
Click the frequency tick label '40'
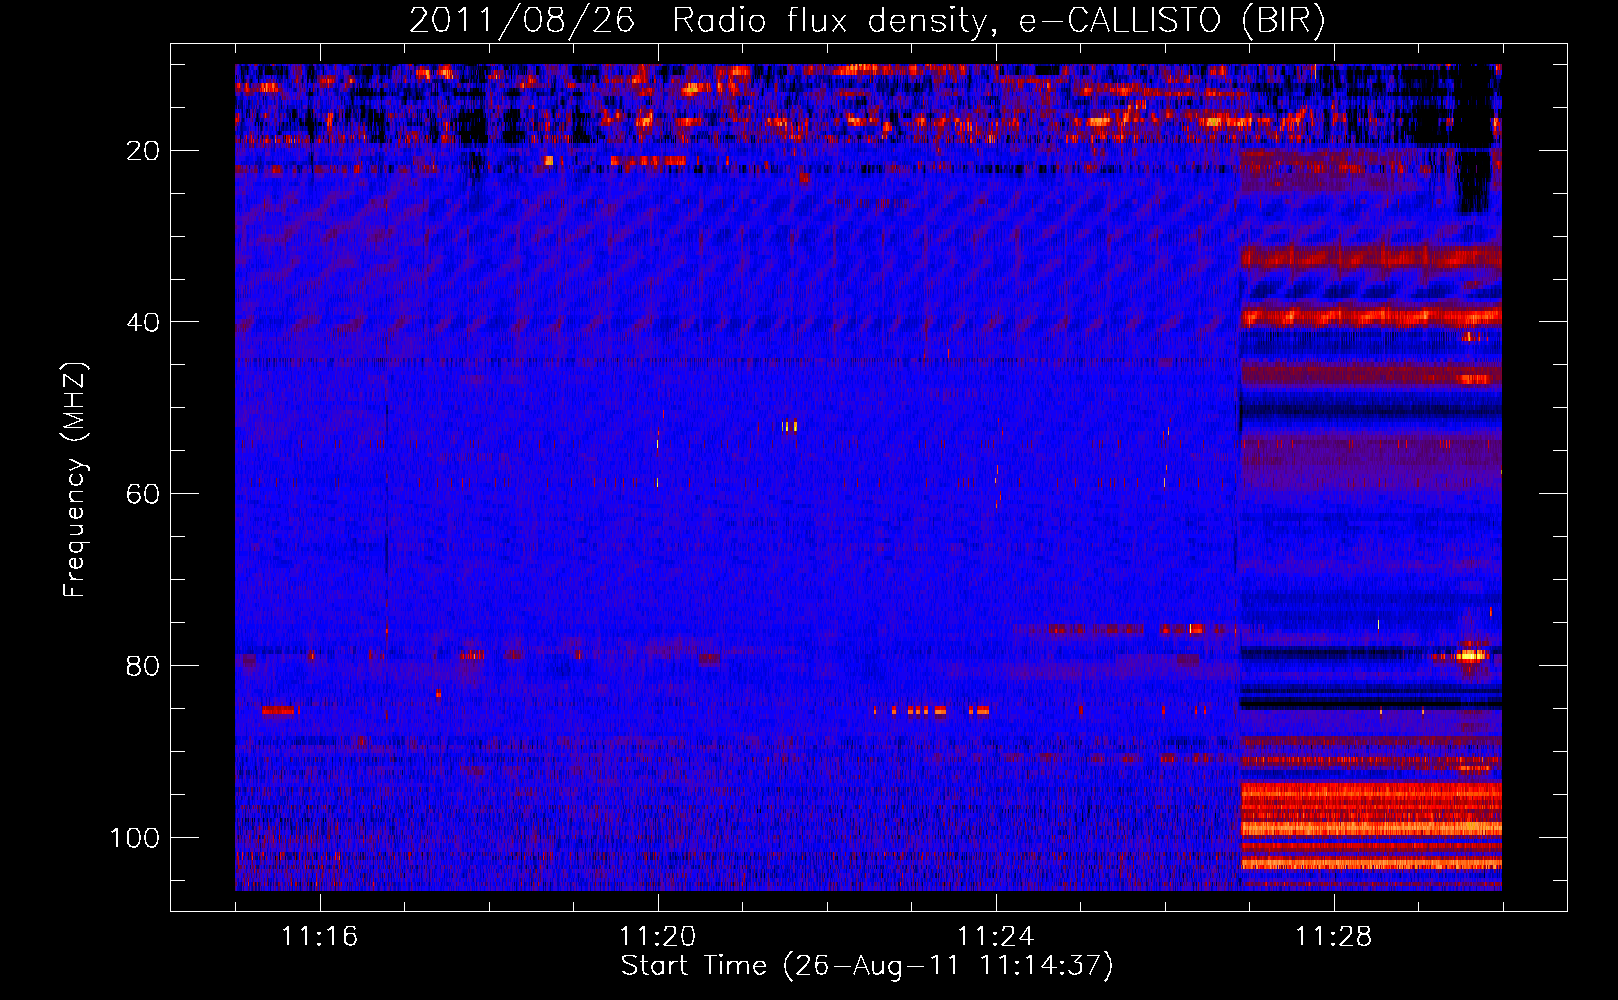[x=143, y=322]
